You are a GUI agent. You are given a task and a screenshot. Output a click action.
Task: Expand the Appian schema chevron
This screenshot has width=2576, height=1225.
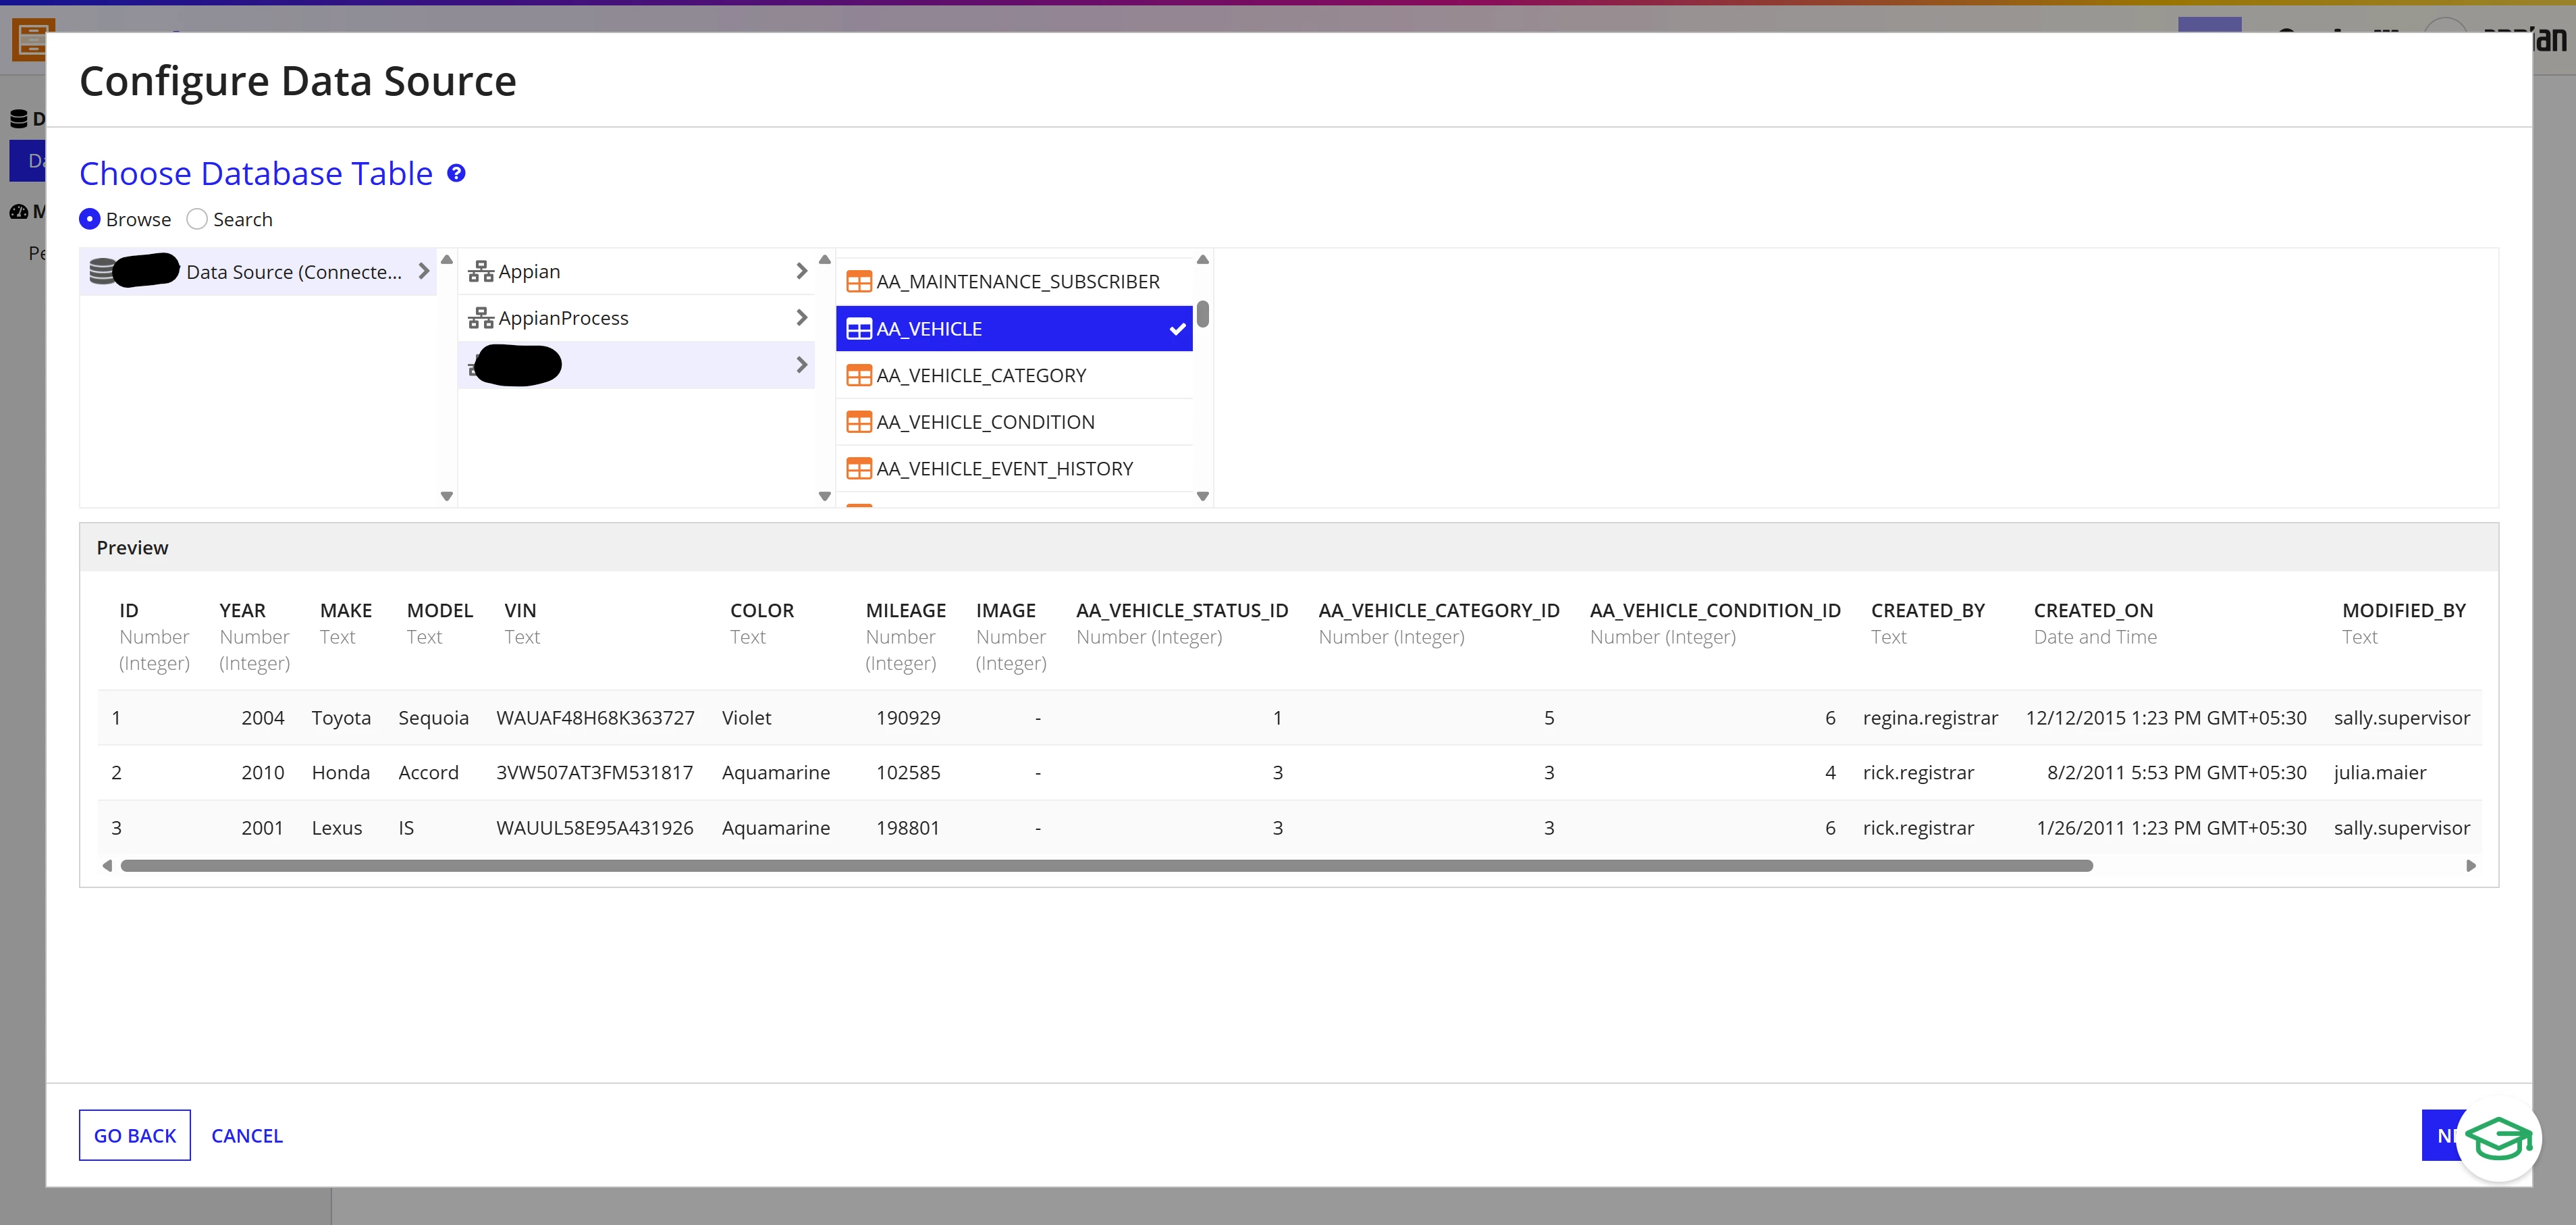(801, 271)
